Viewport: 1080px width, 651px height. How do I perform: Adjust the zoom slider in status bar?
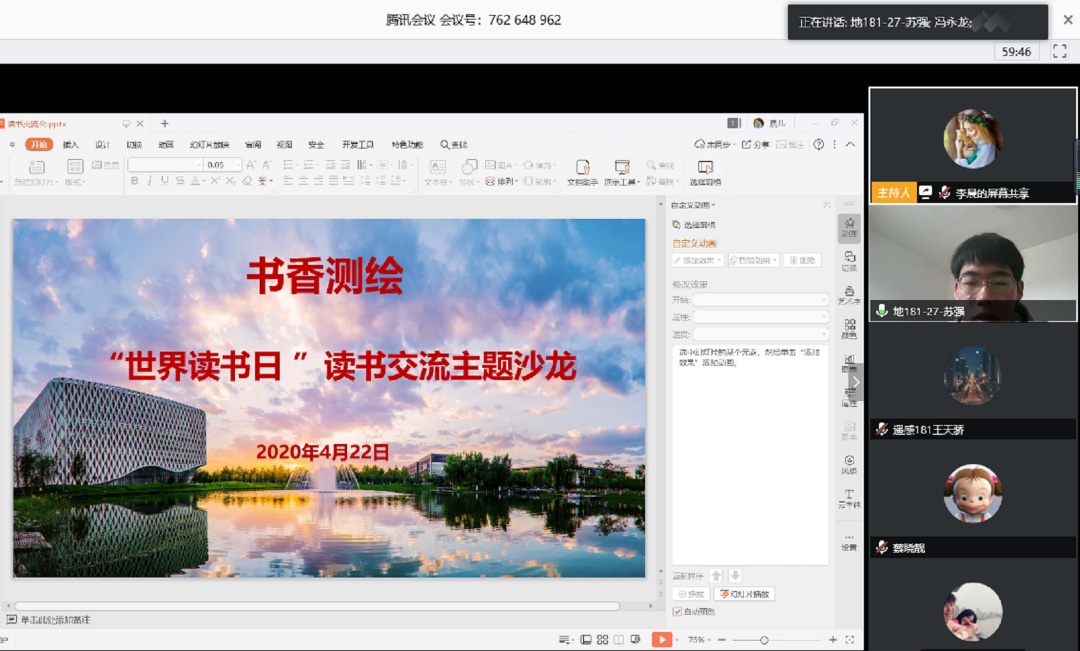[x=764, y=639]
